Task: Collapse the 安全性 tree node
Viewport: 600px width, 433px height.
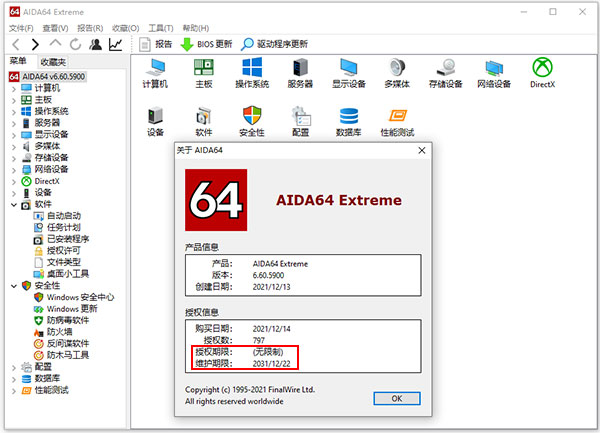Action: click(14, 286)
